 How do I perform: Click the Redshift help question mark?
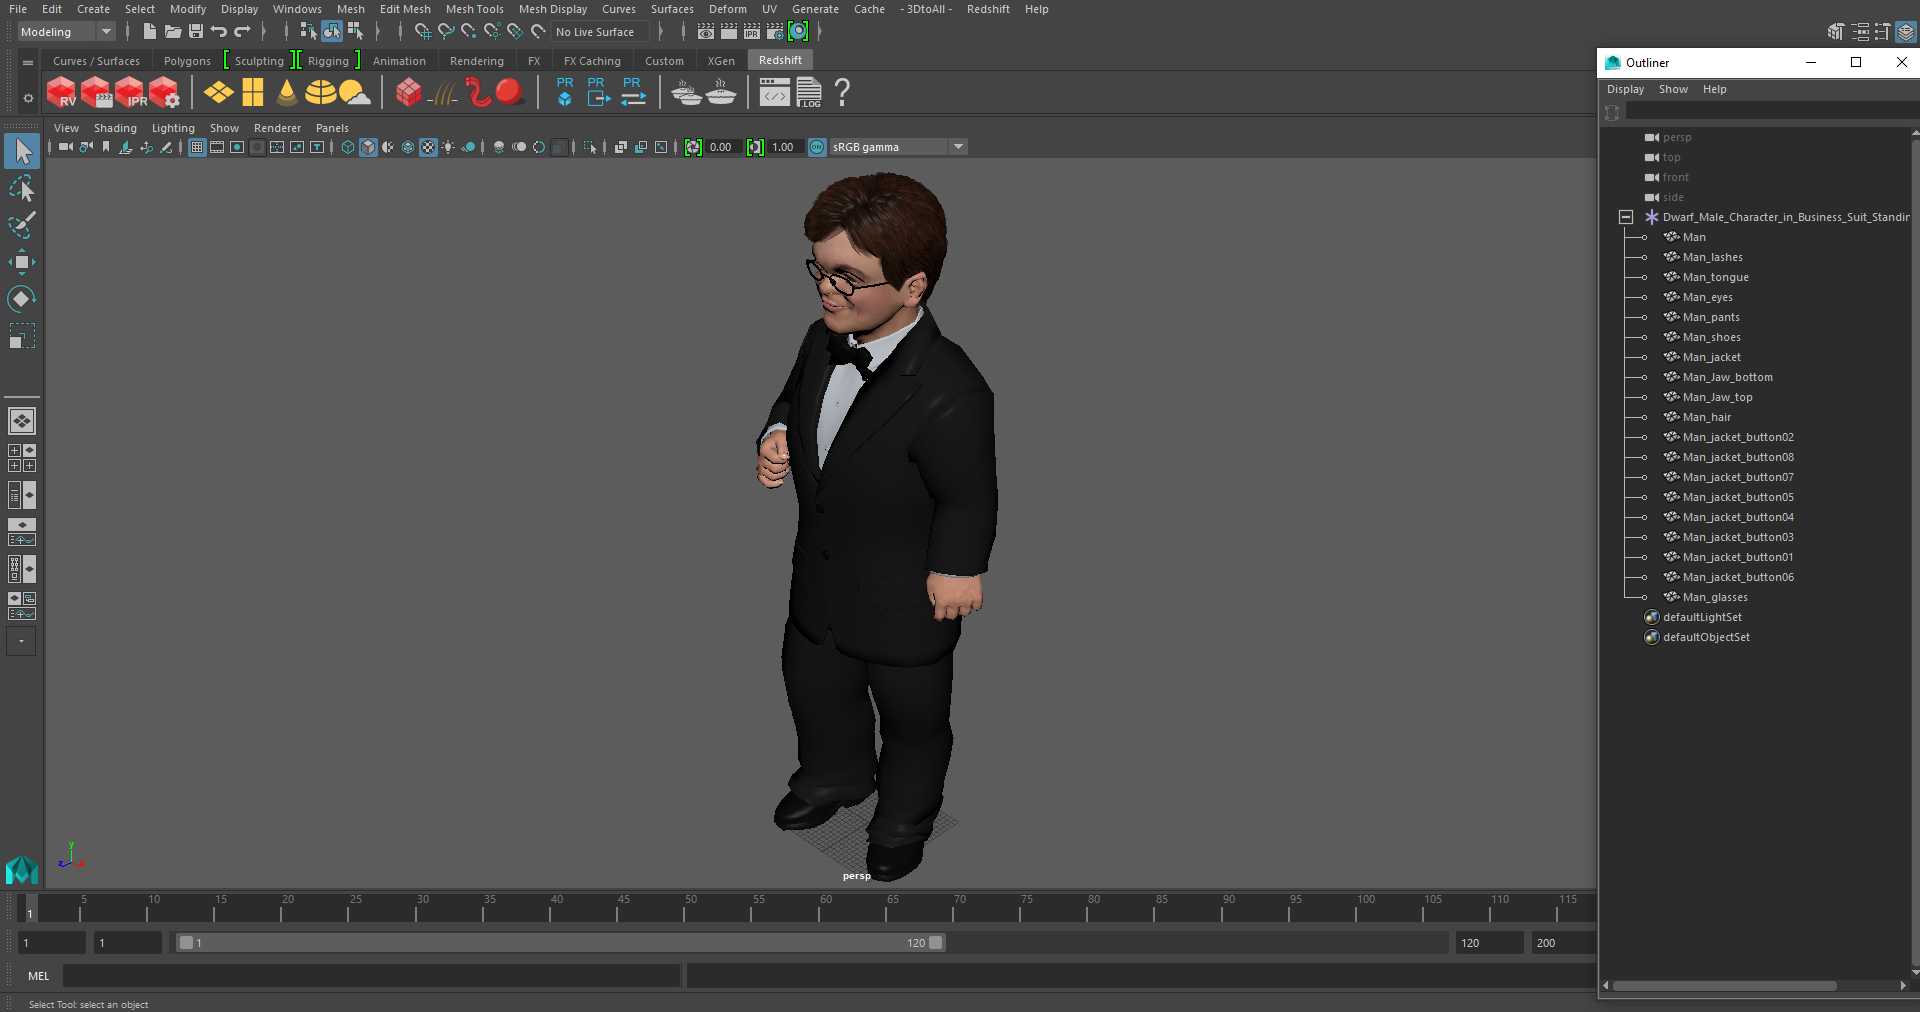[x=843, y=93]
